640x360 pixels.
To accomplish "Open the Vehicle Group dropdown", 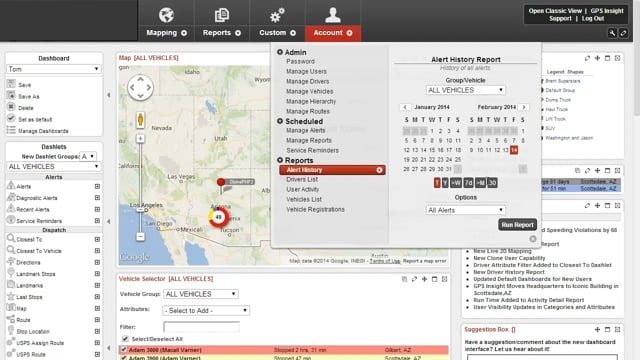I will coord(201,294).
